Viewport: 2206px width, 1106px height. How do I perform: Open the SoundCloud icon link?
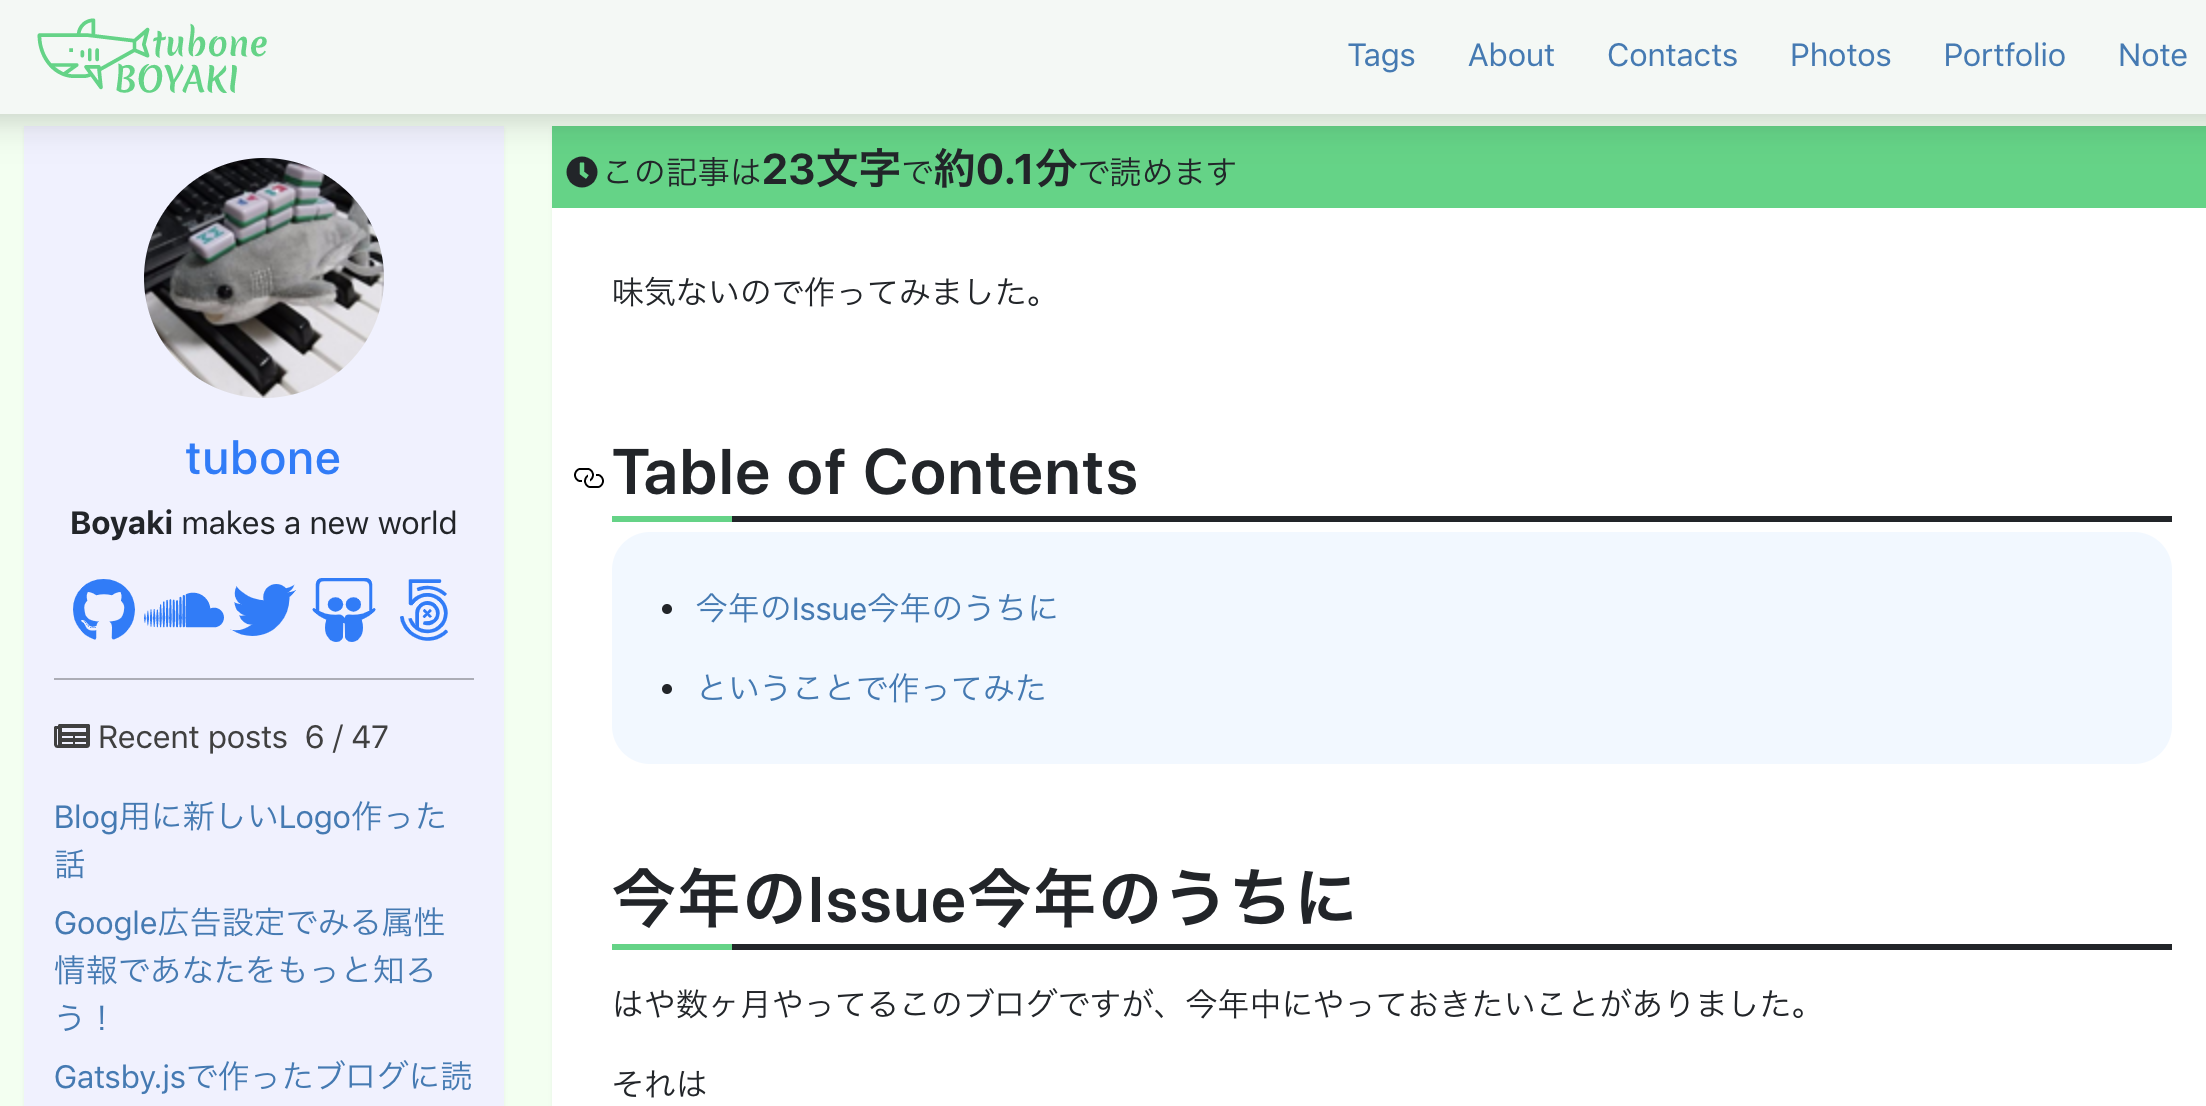[x=184, y=610]
